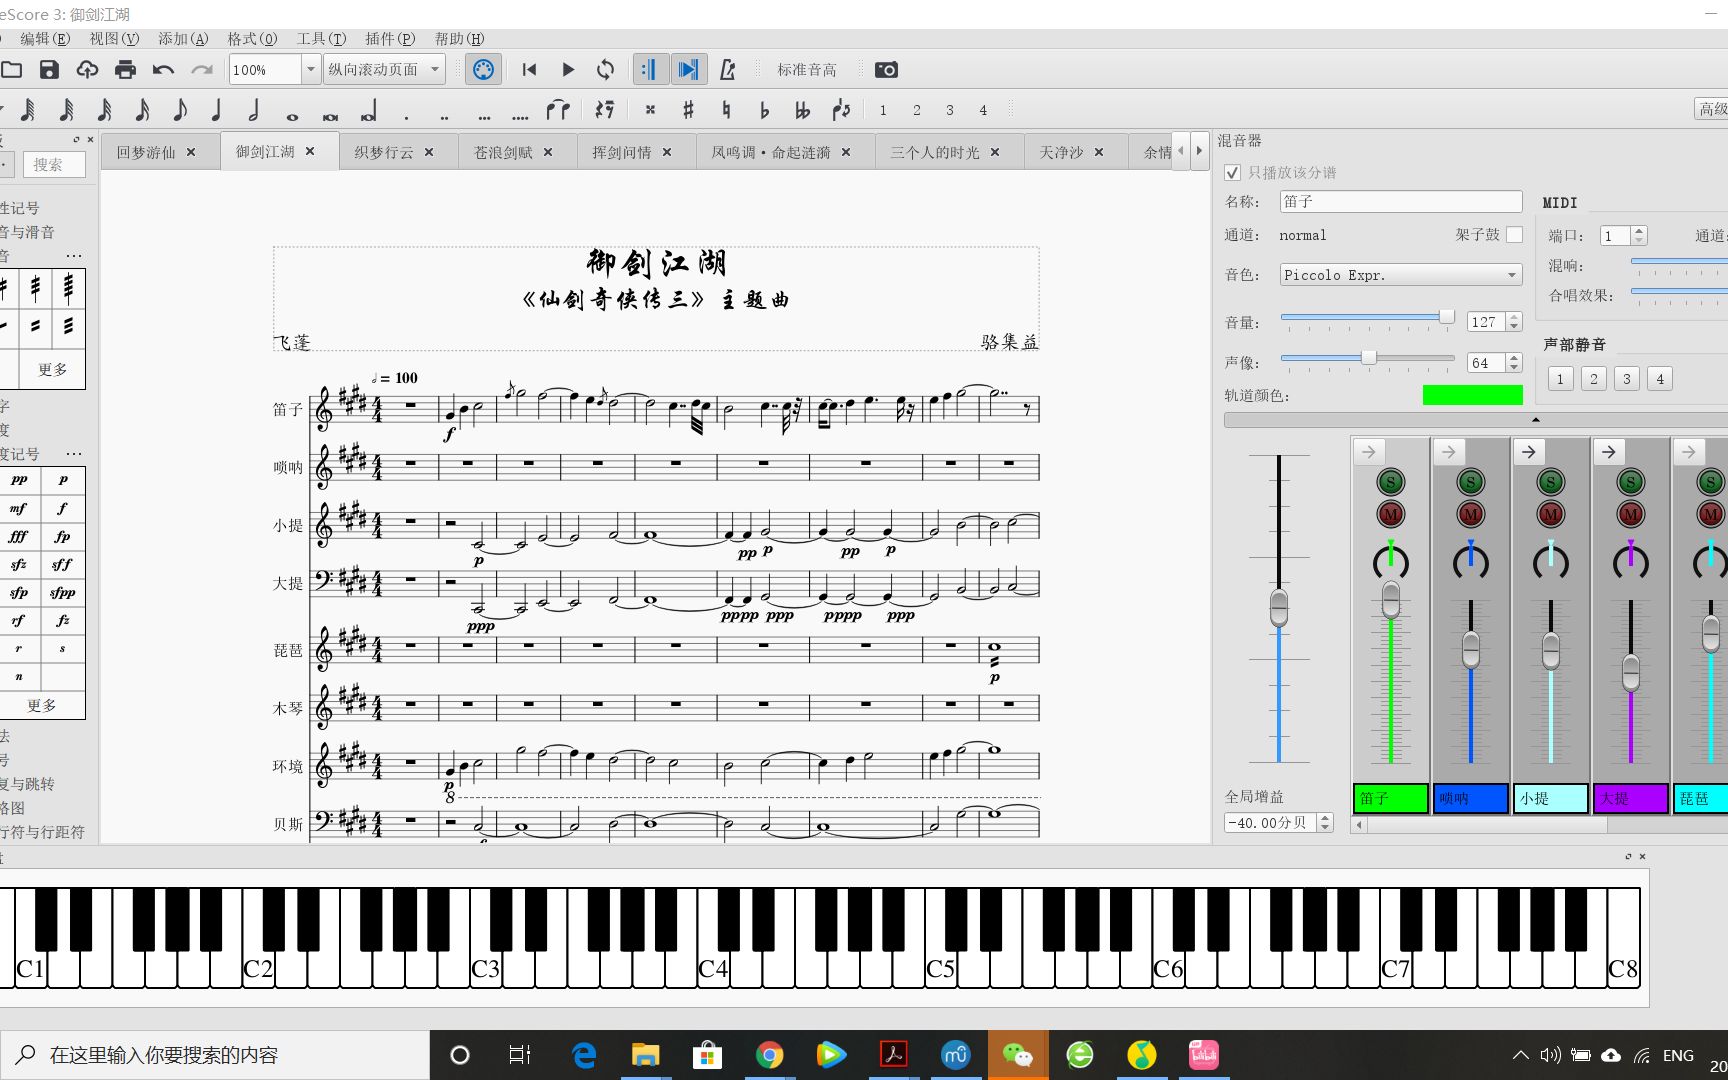Open the zoom level 100% dropdown
This screenshot has height=1080, width=1728.
click(x=310, y=69)
